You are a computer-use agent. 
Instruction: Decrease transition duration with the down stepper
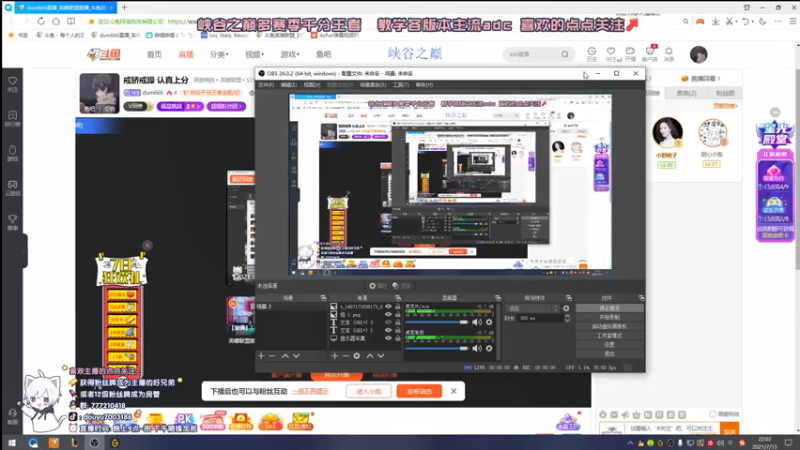567,320
